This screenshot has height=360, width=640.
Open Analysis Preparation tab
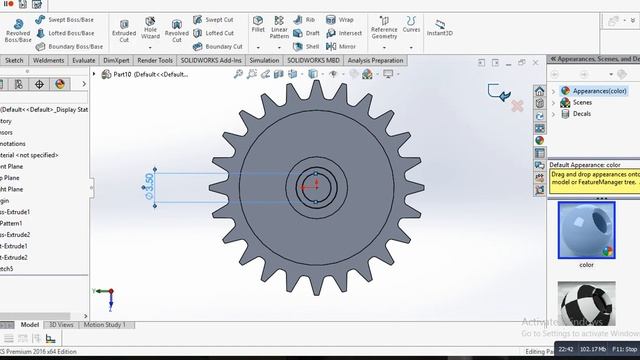tap(376, 60)
